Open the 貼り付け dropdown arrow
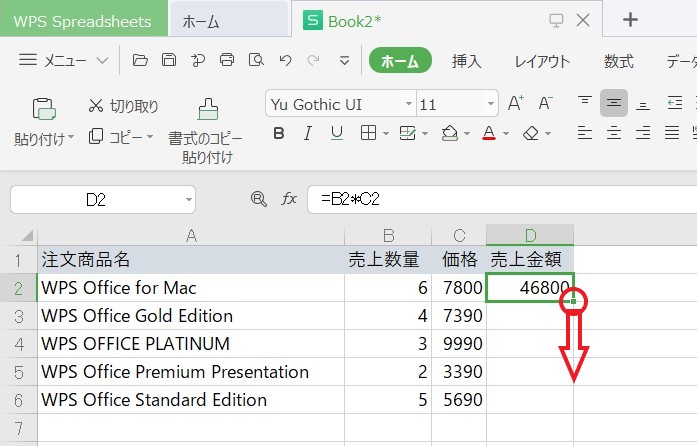Screen dimensions: 697x446 pos(71,137)
